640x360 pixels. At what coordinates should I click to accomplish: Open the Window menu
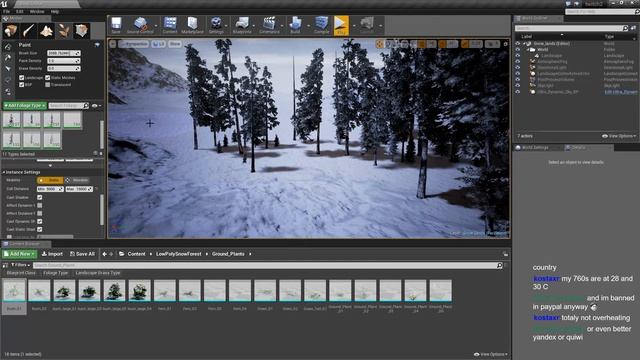coord(37,11)
